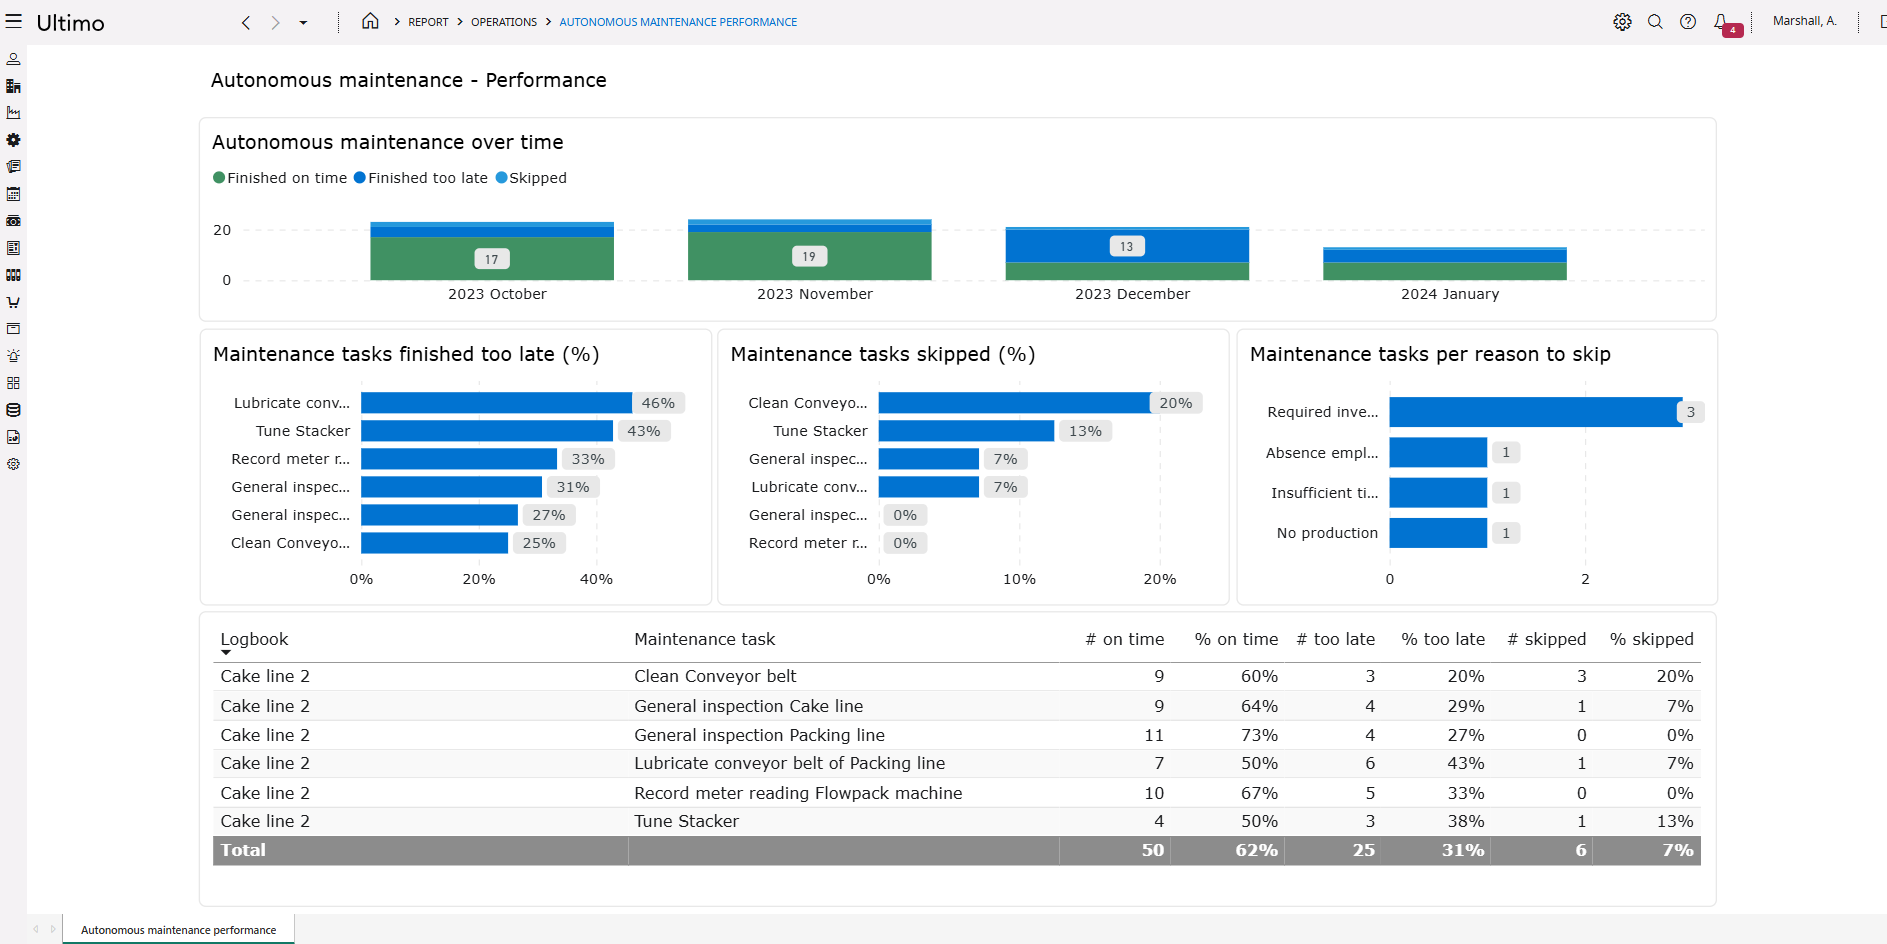The image size is (1887, 944).
Task: Open the shopping cart sidebar icon
Action: click(x=13, y=302)
